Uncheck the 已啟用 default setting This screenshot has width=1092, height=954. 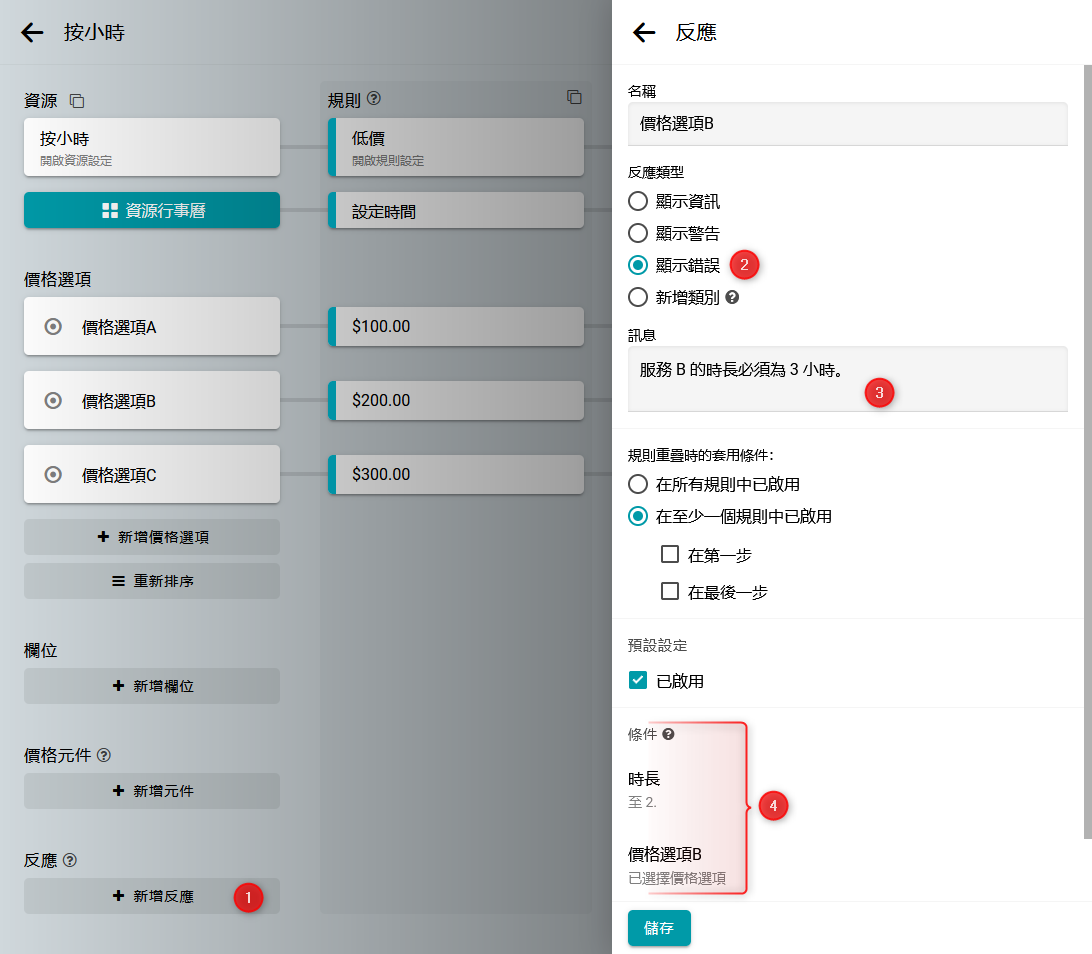[638, 681]
